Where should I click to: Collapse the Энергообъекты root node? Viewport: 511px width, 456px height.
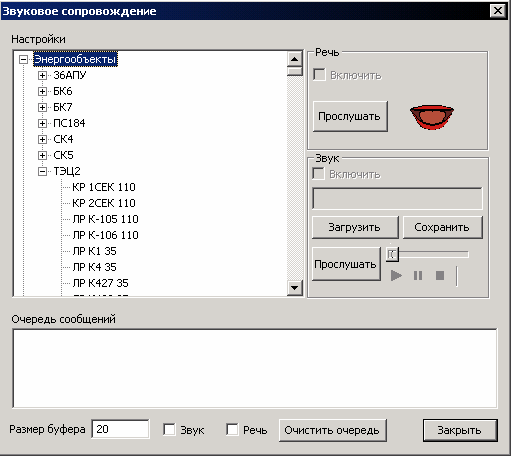tap(23, 60)
